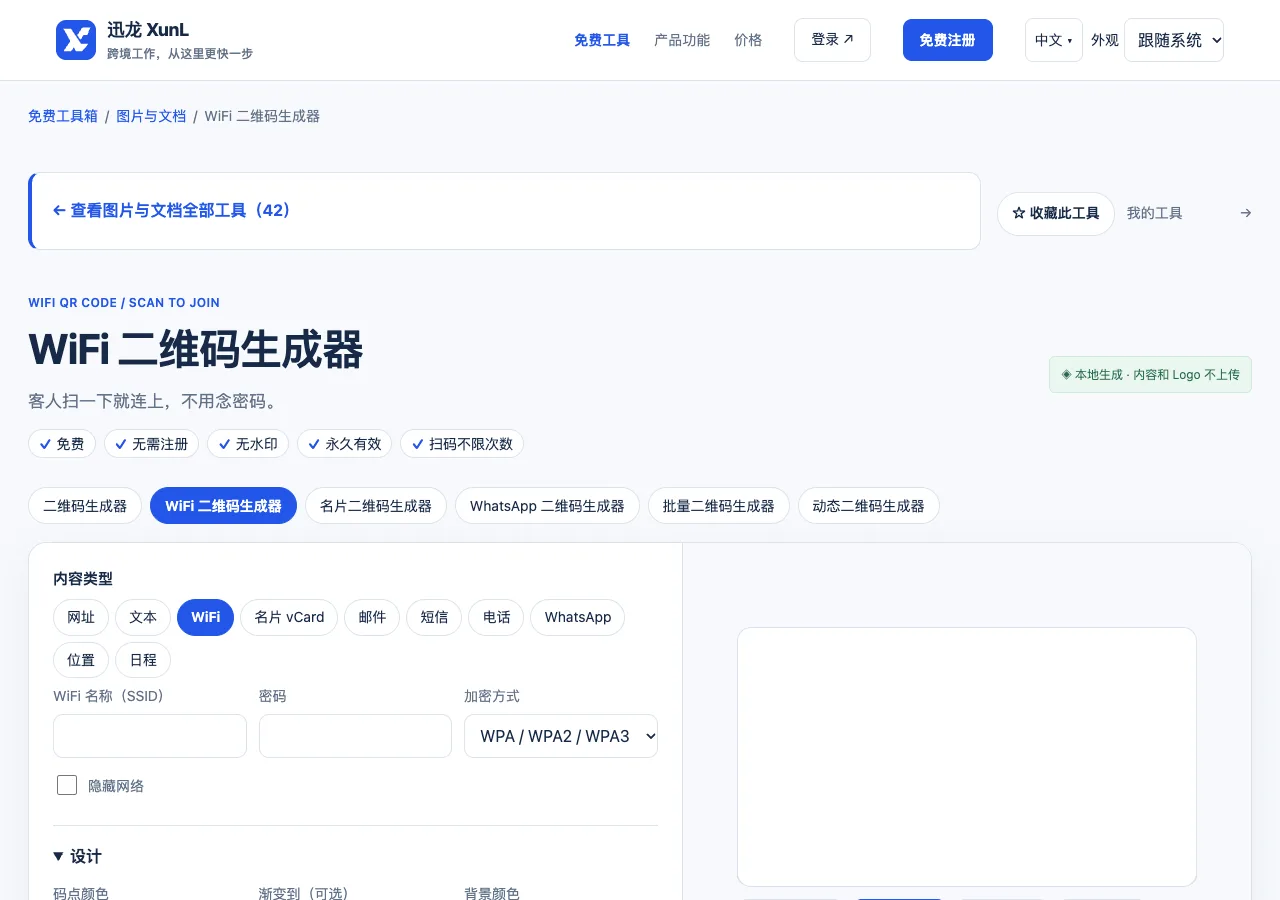Select the WiFi 二维码生成器 tab

(x=224, y=506)
